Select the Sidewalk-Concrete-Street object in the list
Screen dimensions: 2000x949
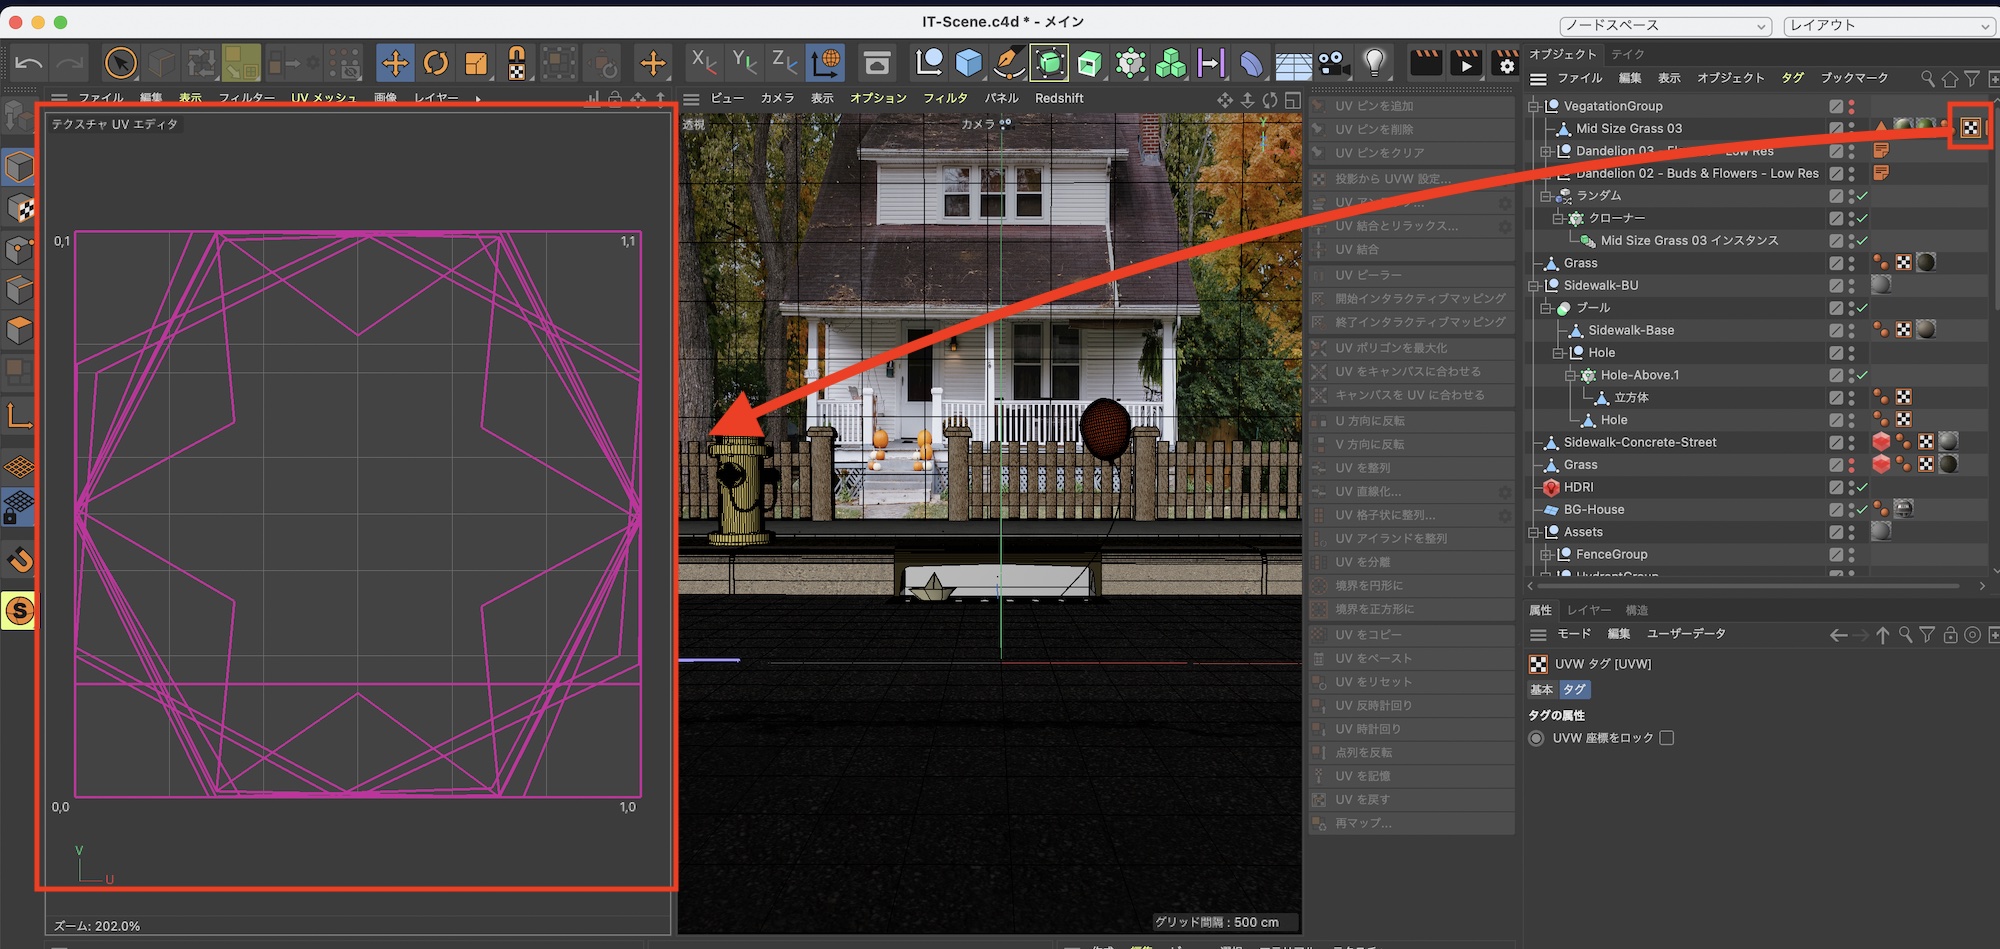tap(1639, 442)
